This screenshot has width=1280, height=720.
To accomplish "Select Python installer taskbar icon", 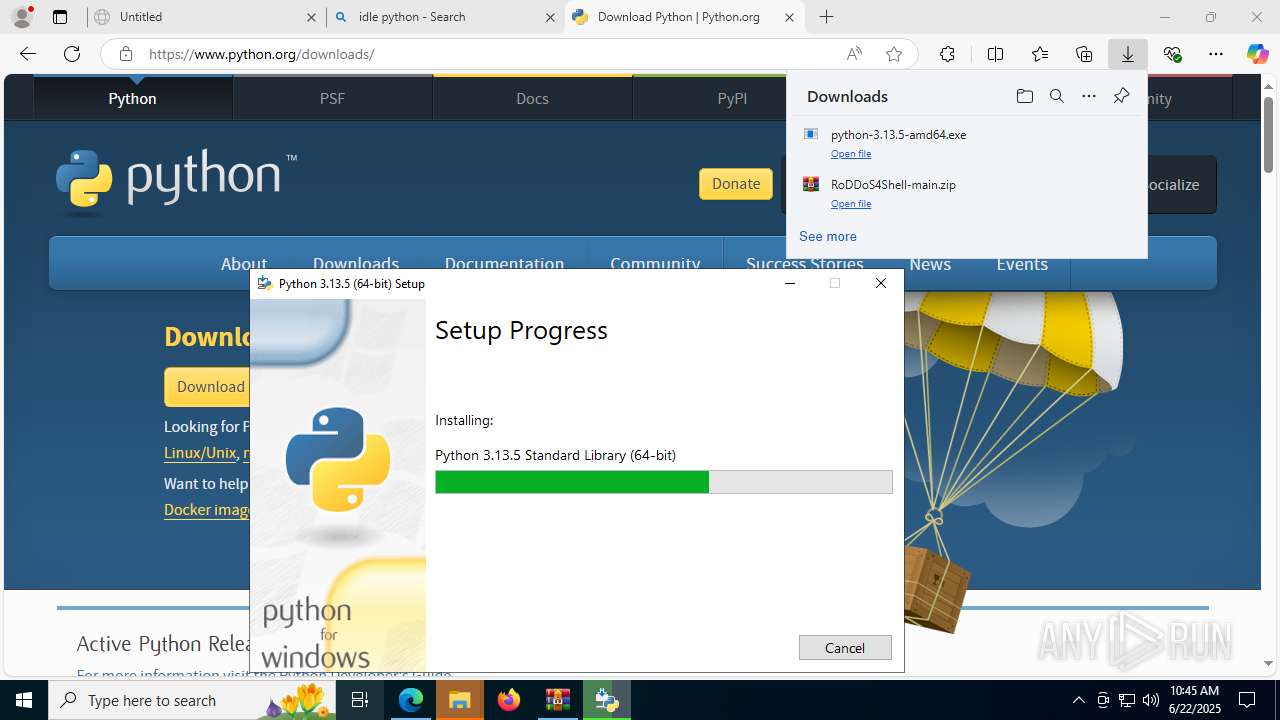I will (607, 700).
